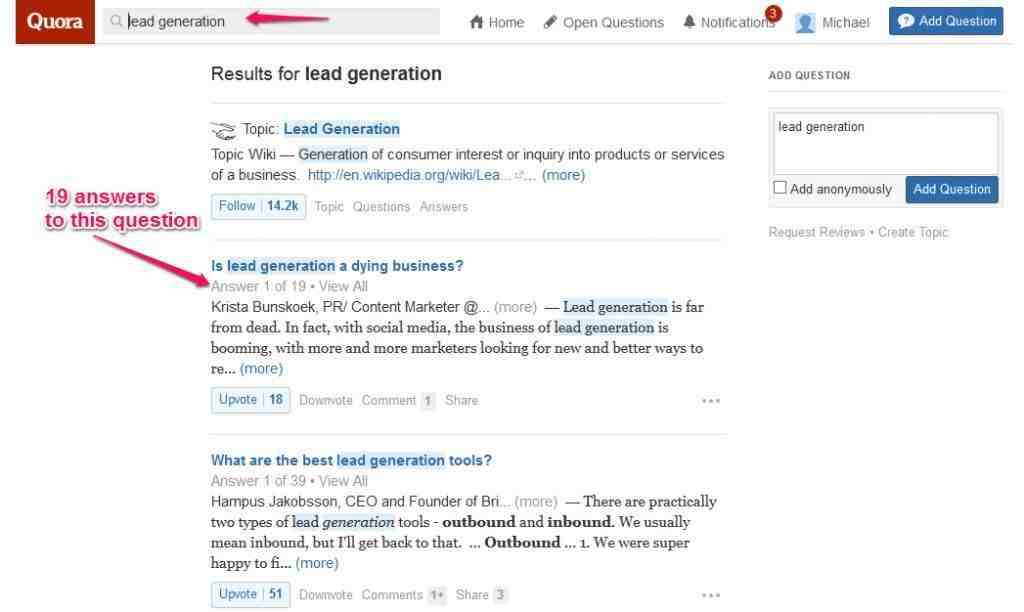Switch to the topic's Questions tab
The width and height of the screenshot is (1024, 612).
381,206
